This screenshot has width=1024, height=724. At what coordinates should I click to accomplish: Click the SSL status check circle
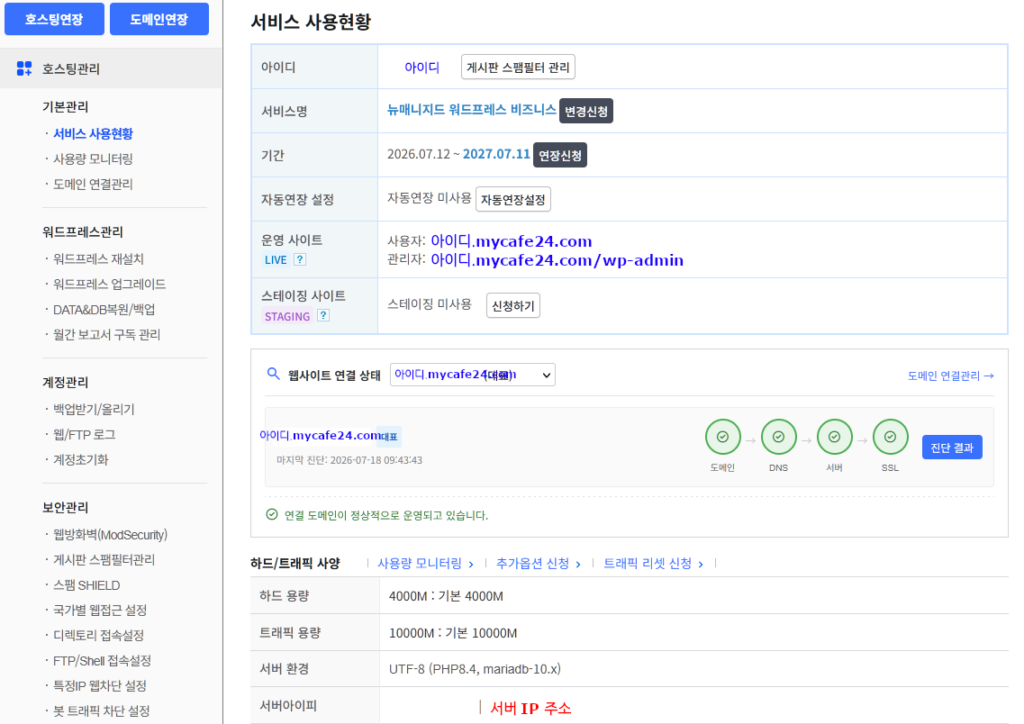tap(890, 437)
